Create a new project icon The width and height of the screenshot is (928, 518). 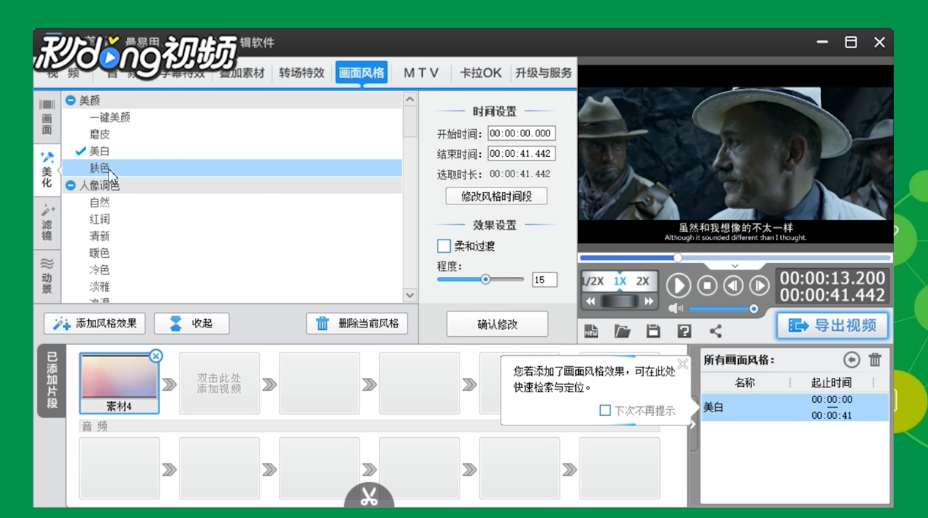(x=591, y=331)
